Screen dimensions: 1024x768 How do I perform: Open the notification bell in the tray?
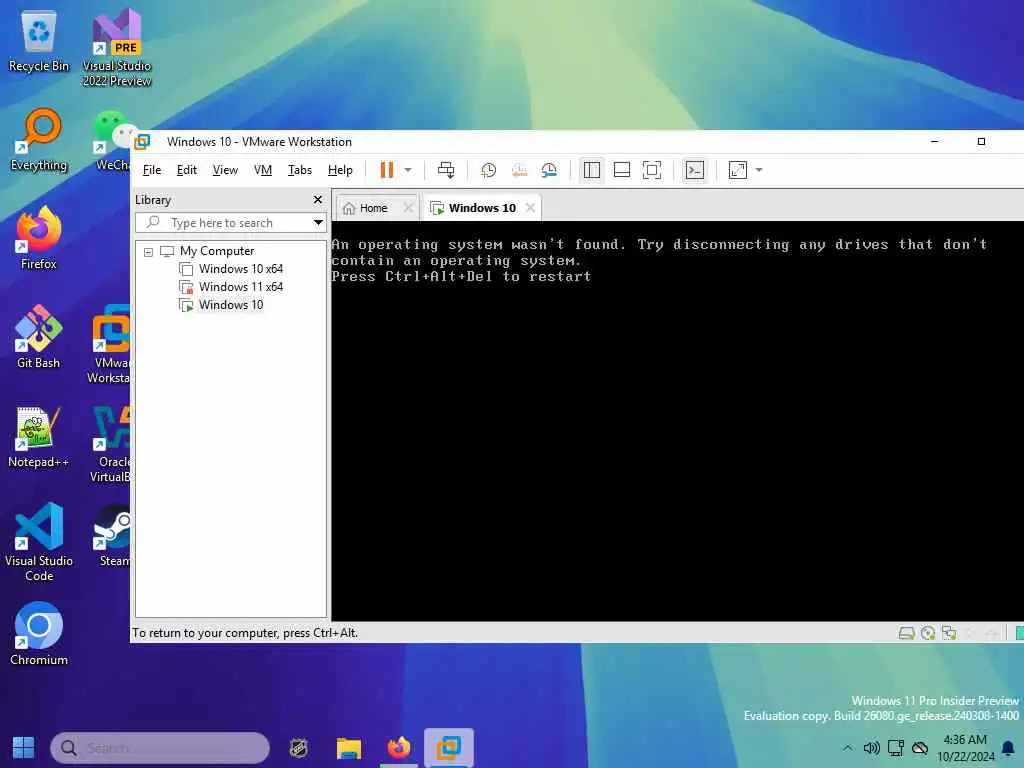click(x=1008, y=748)
